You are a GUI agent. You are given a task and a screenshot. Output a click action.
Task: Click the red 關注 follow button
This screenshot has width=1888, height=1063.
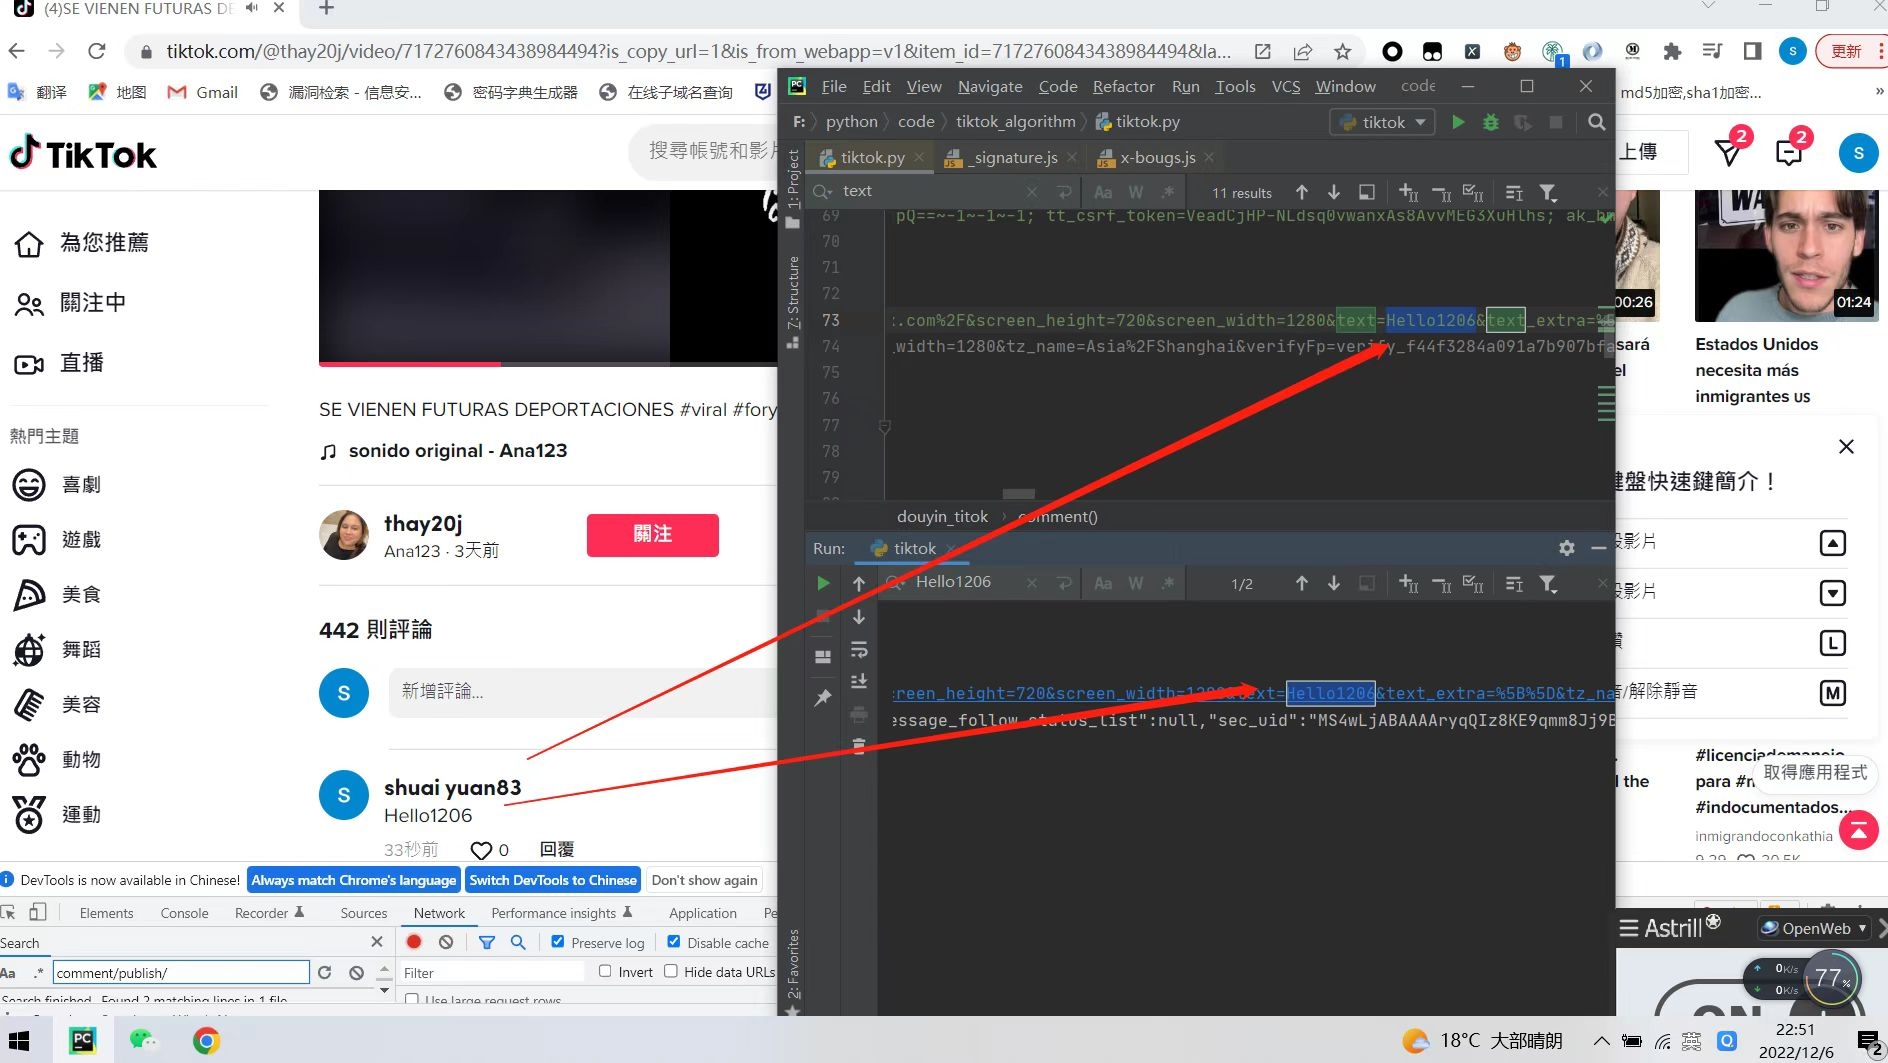(x=653, y=535)
